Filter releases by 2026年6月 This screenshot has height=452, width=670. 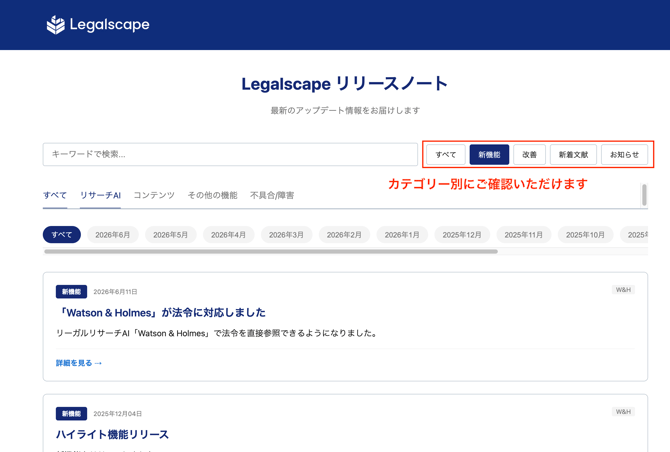(113, 235)
